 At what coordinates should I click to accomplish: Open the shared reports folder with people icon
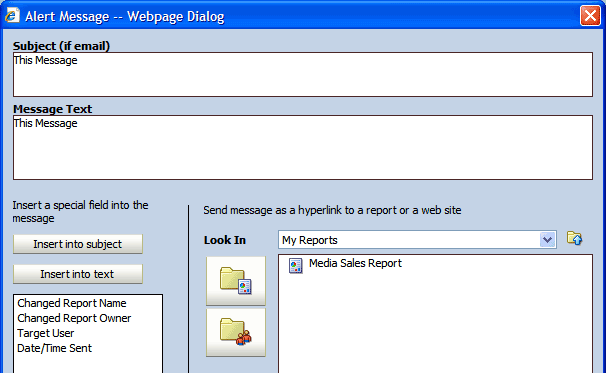(x=236, y=332)
